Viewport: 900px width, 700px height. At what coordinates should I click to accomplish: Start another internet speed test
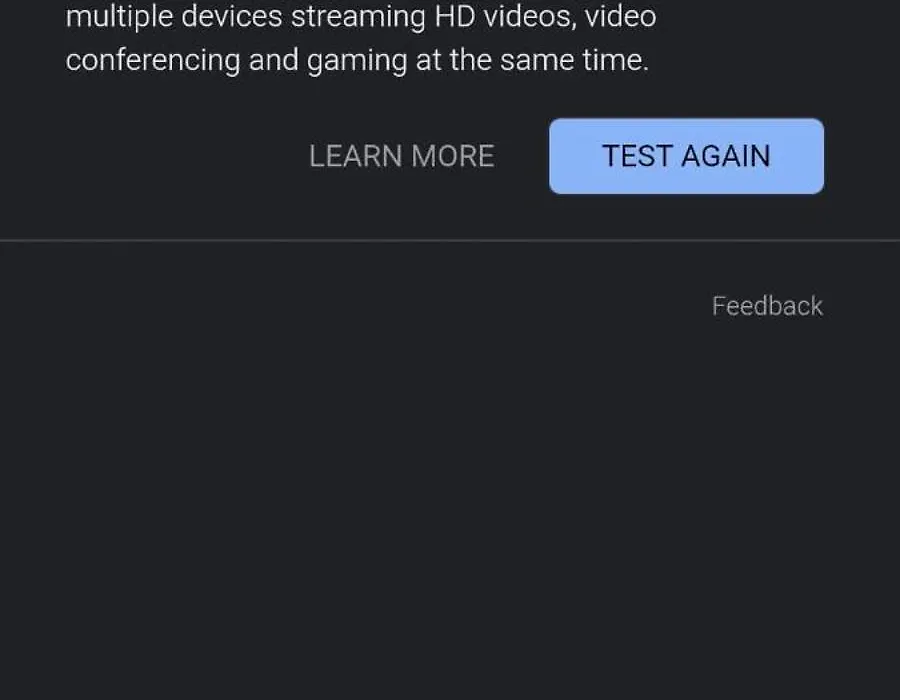pyautogui.click(x=686, y=156)
